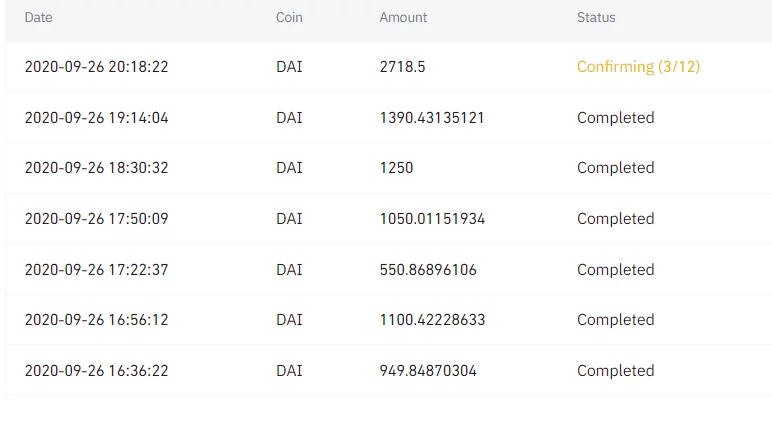Click Completed status of the 16:36:22 transaction
This screenshot has width=772, height=445.
(x=615, y=371)
